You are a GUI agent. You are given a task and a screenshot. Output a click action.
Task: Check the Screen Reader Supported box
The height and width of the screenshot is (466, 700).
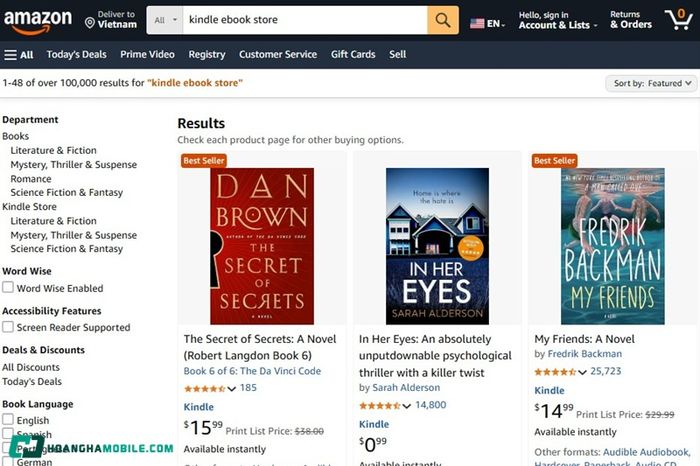(8, 327)
